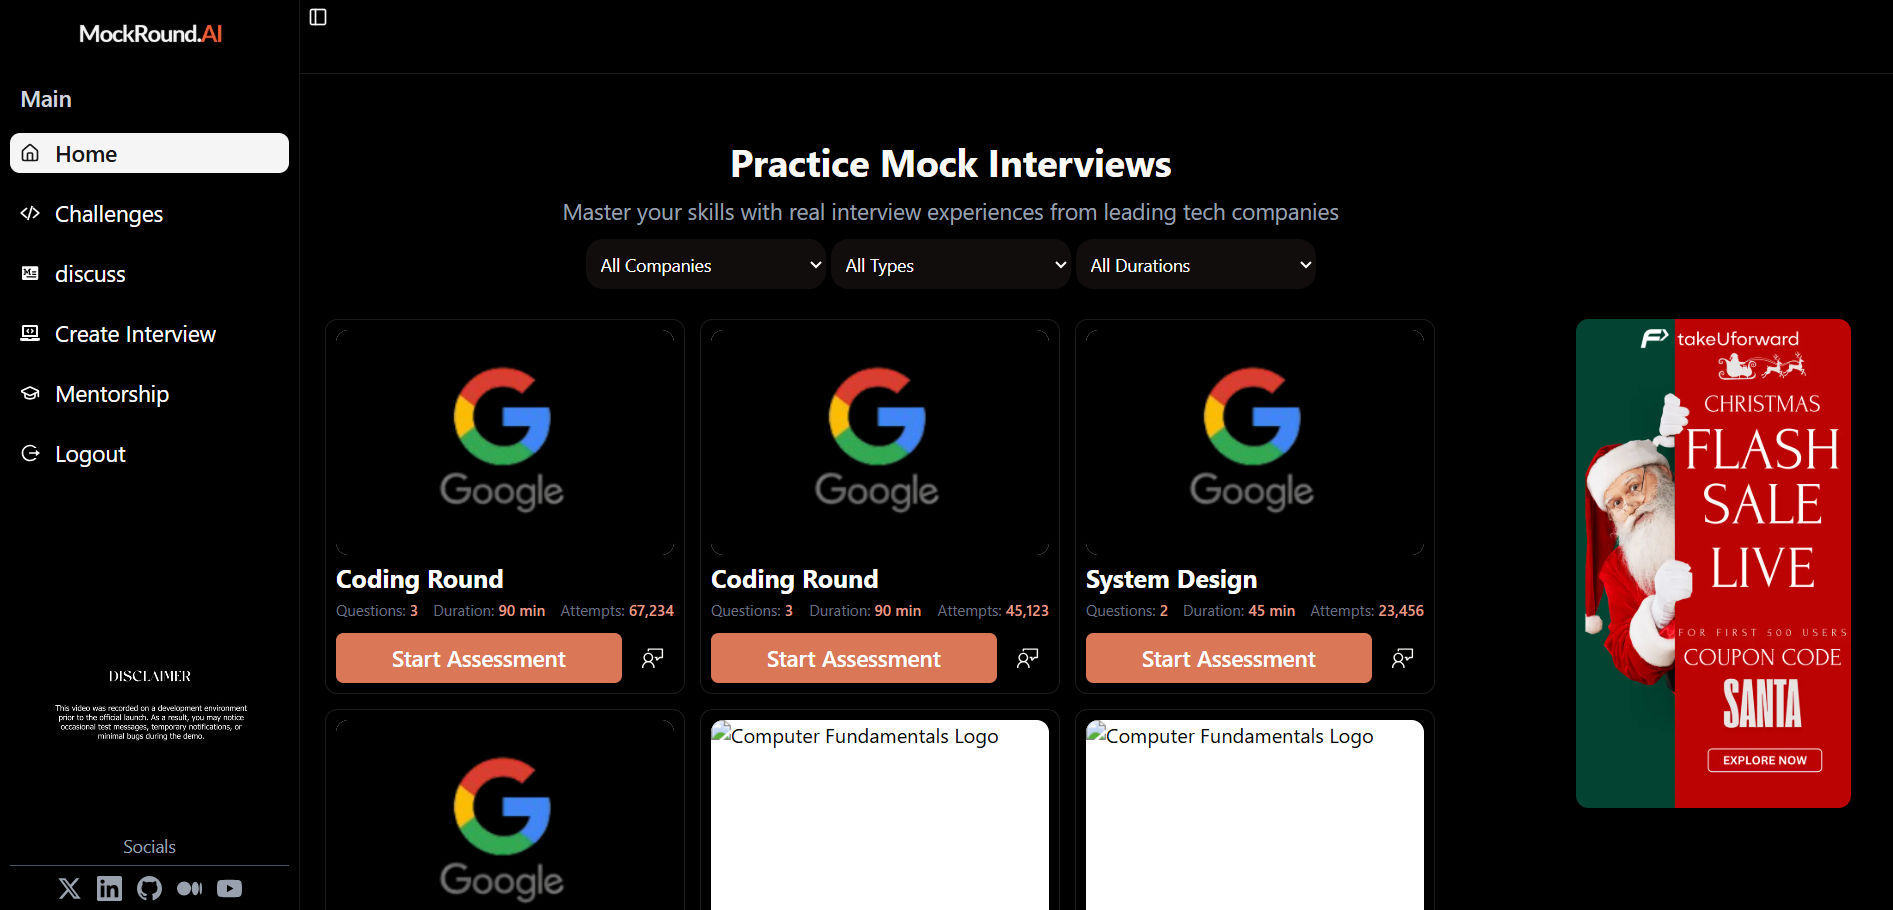
Task: Click the Logout arrow icon
Action: [31, 453]
